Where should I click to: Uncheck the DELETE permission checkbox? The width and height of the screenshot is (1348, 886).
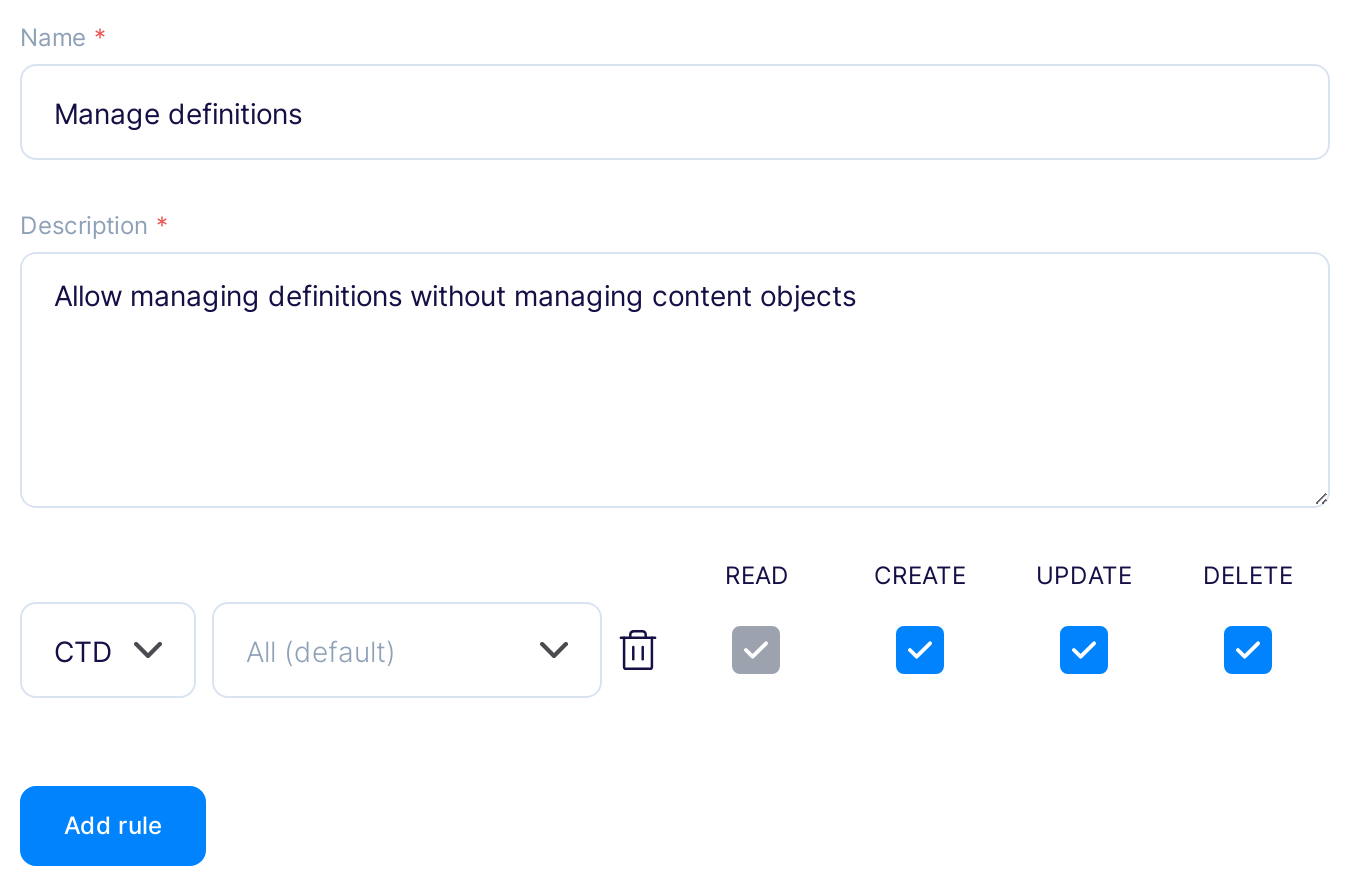(1248, 650)
